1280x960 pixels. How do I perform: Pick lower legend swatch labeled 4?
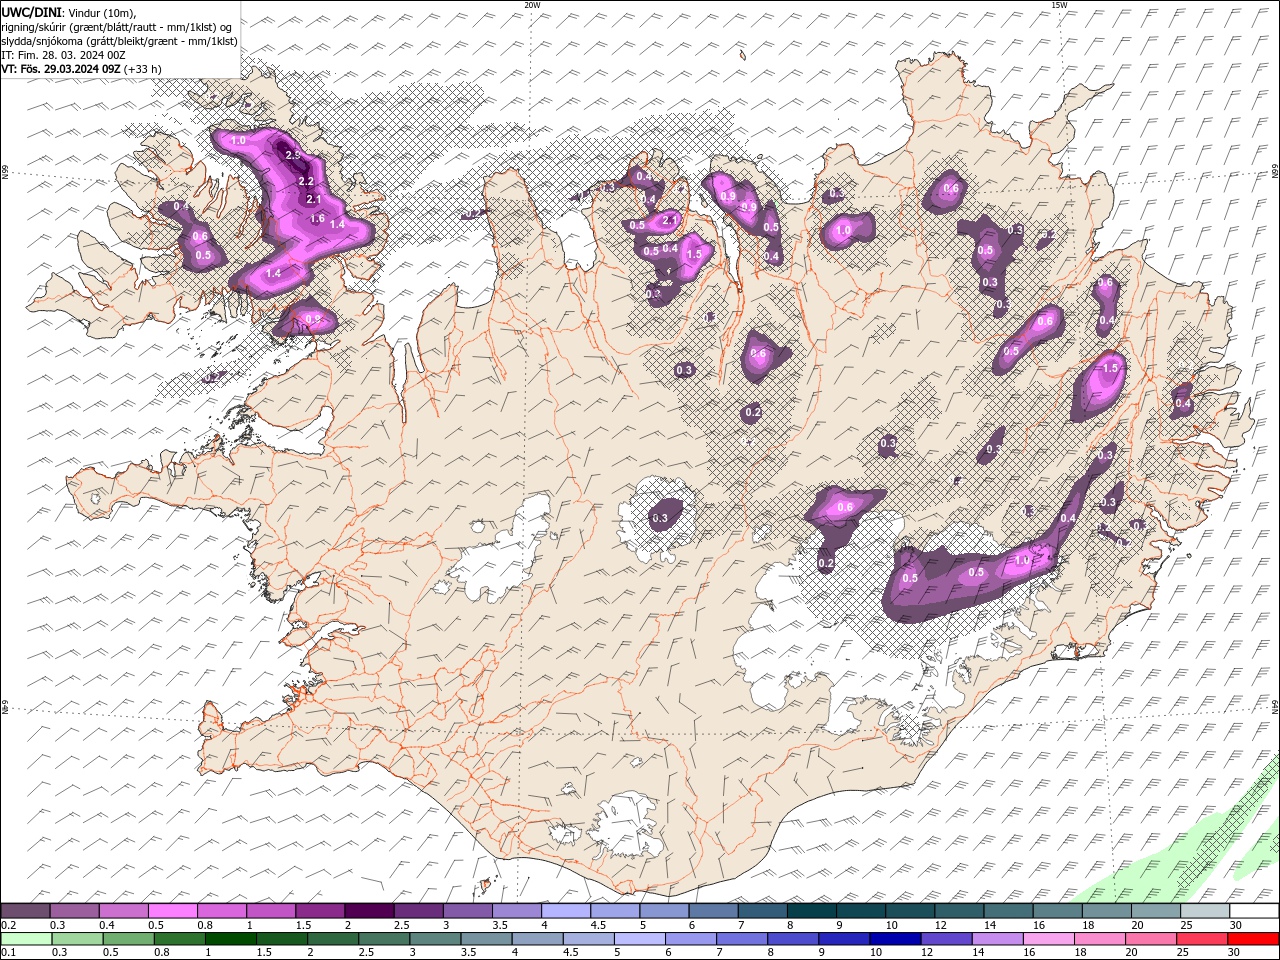point(537,939)
